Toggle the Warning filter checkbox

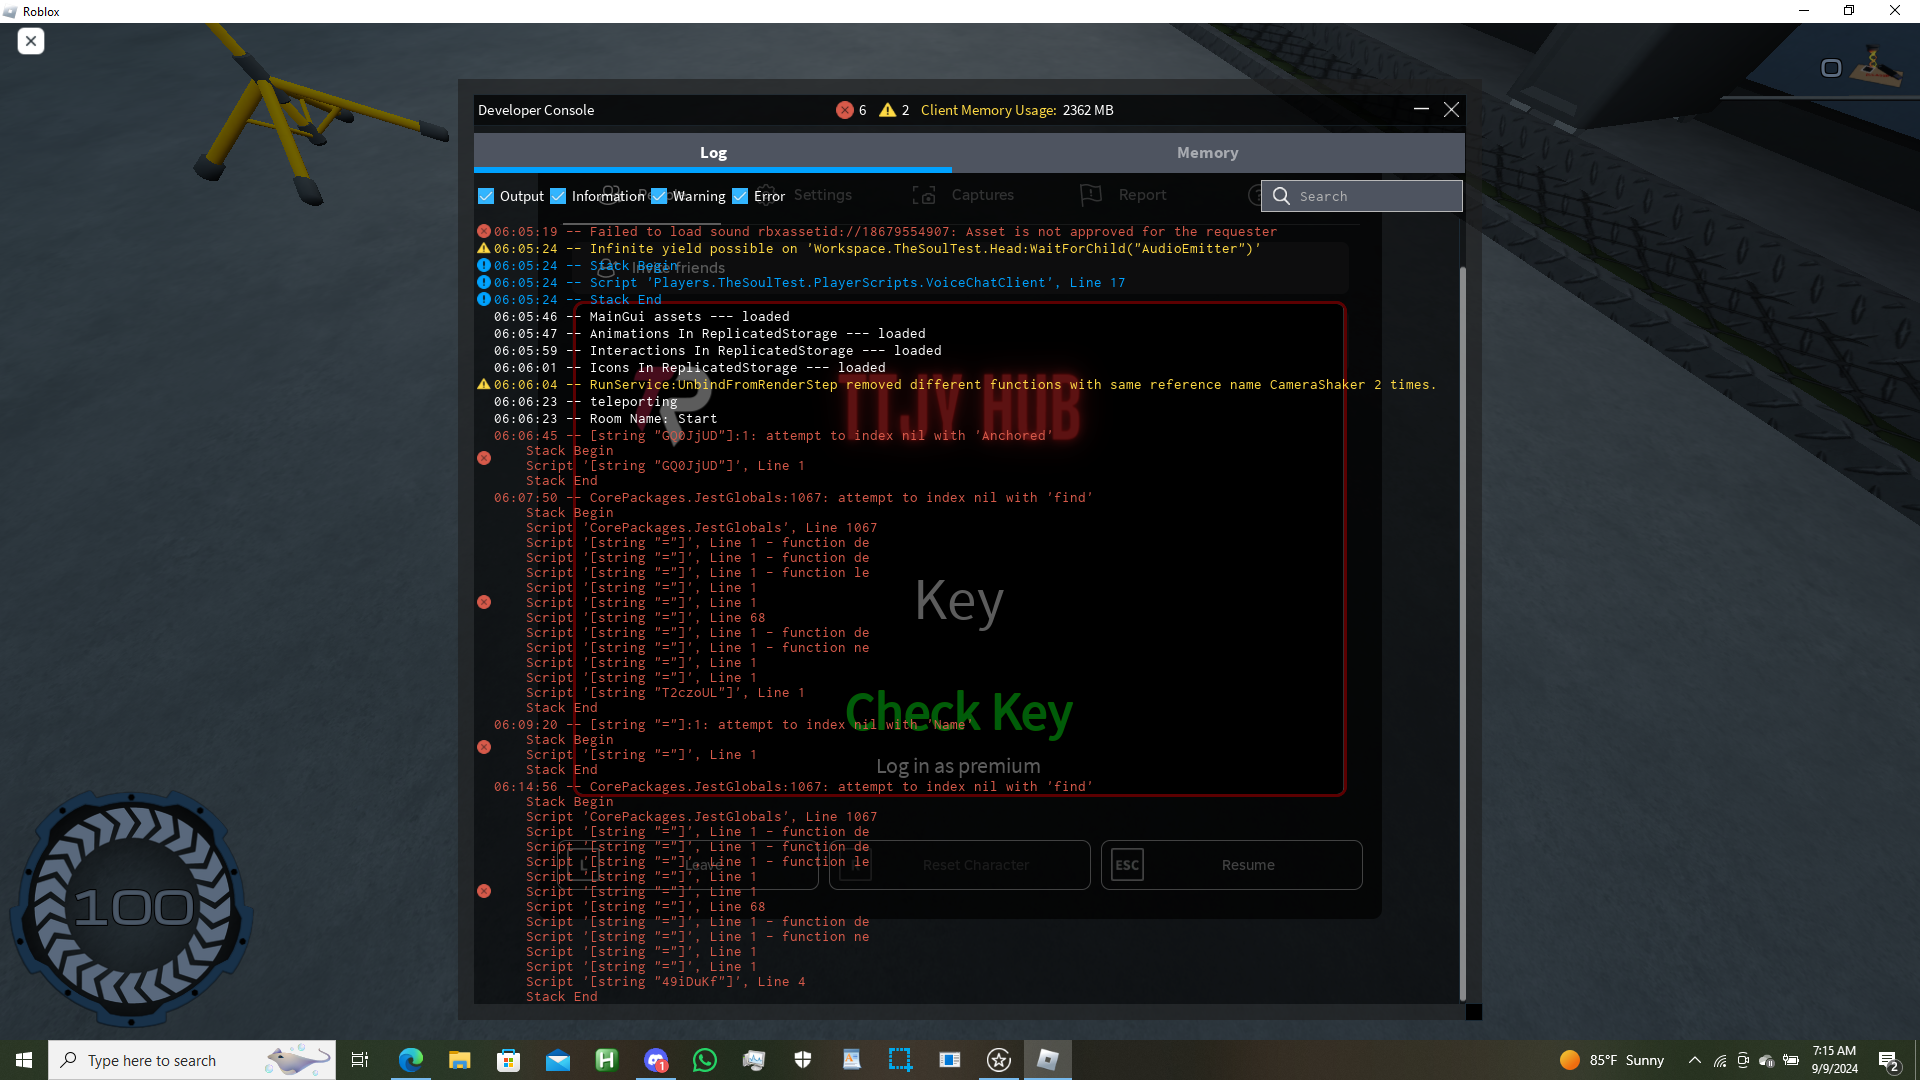pos(659,196)
